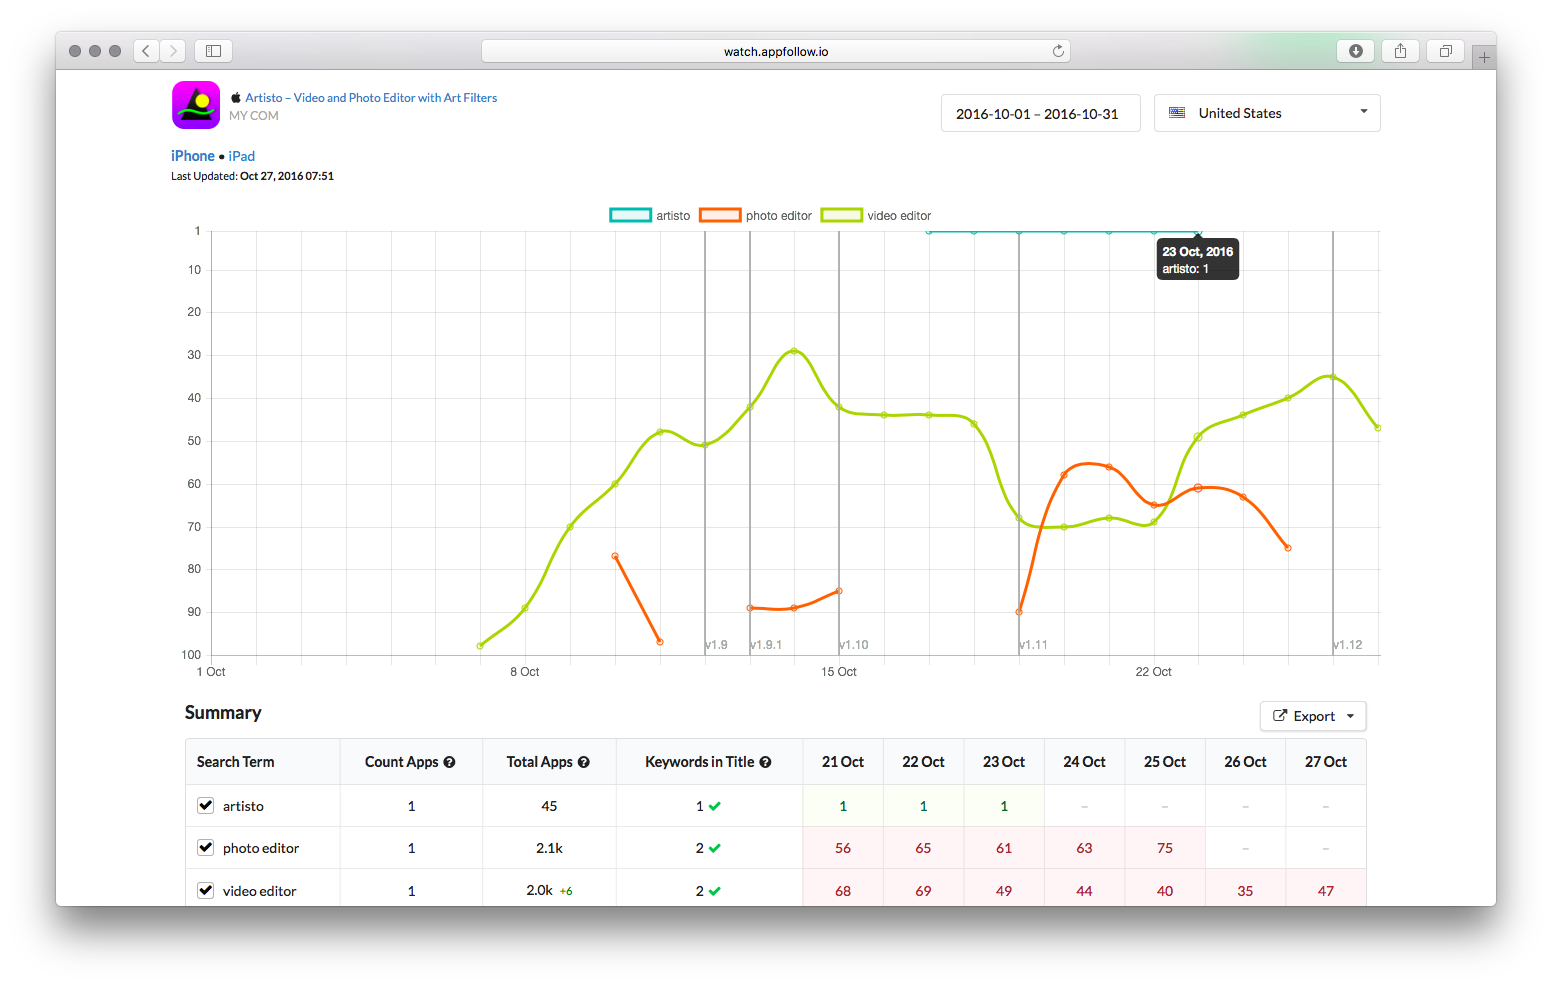Select the iPhone tab

pyautogui.click(x=192, y=156)
